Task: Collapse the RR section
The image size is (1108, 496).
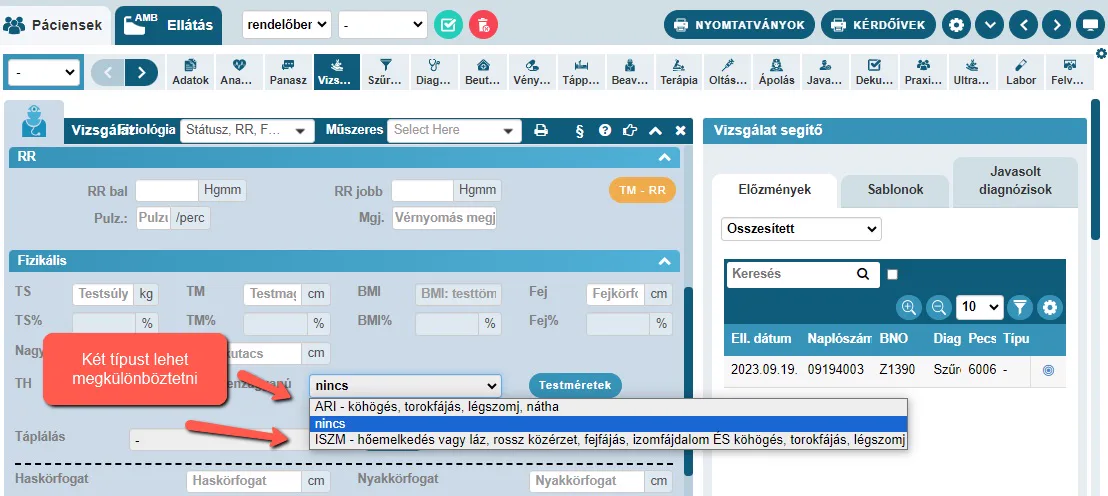Action: point(664,158)
